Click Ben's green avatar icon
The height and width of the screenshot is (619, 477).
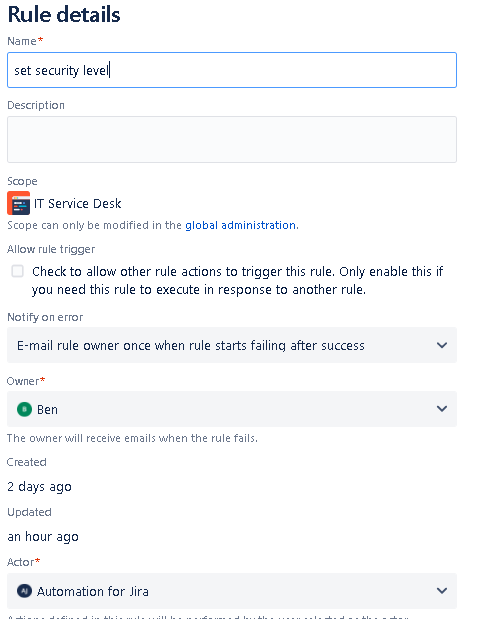point(24,409)
